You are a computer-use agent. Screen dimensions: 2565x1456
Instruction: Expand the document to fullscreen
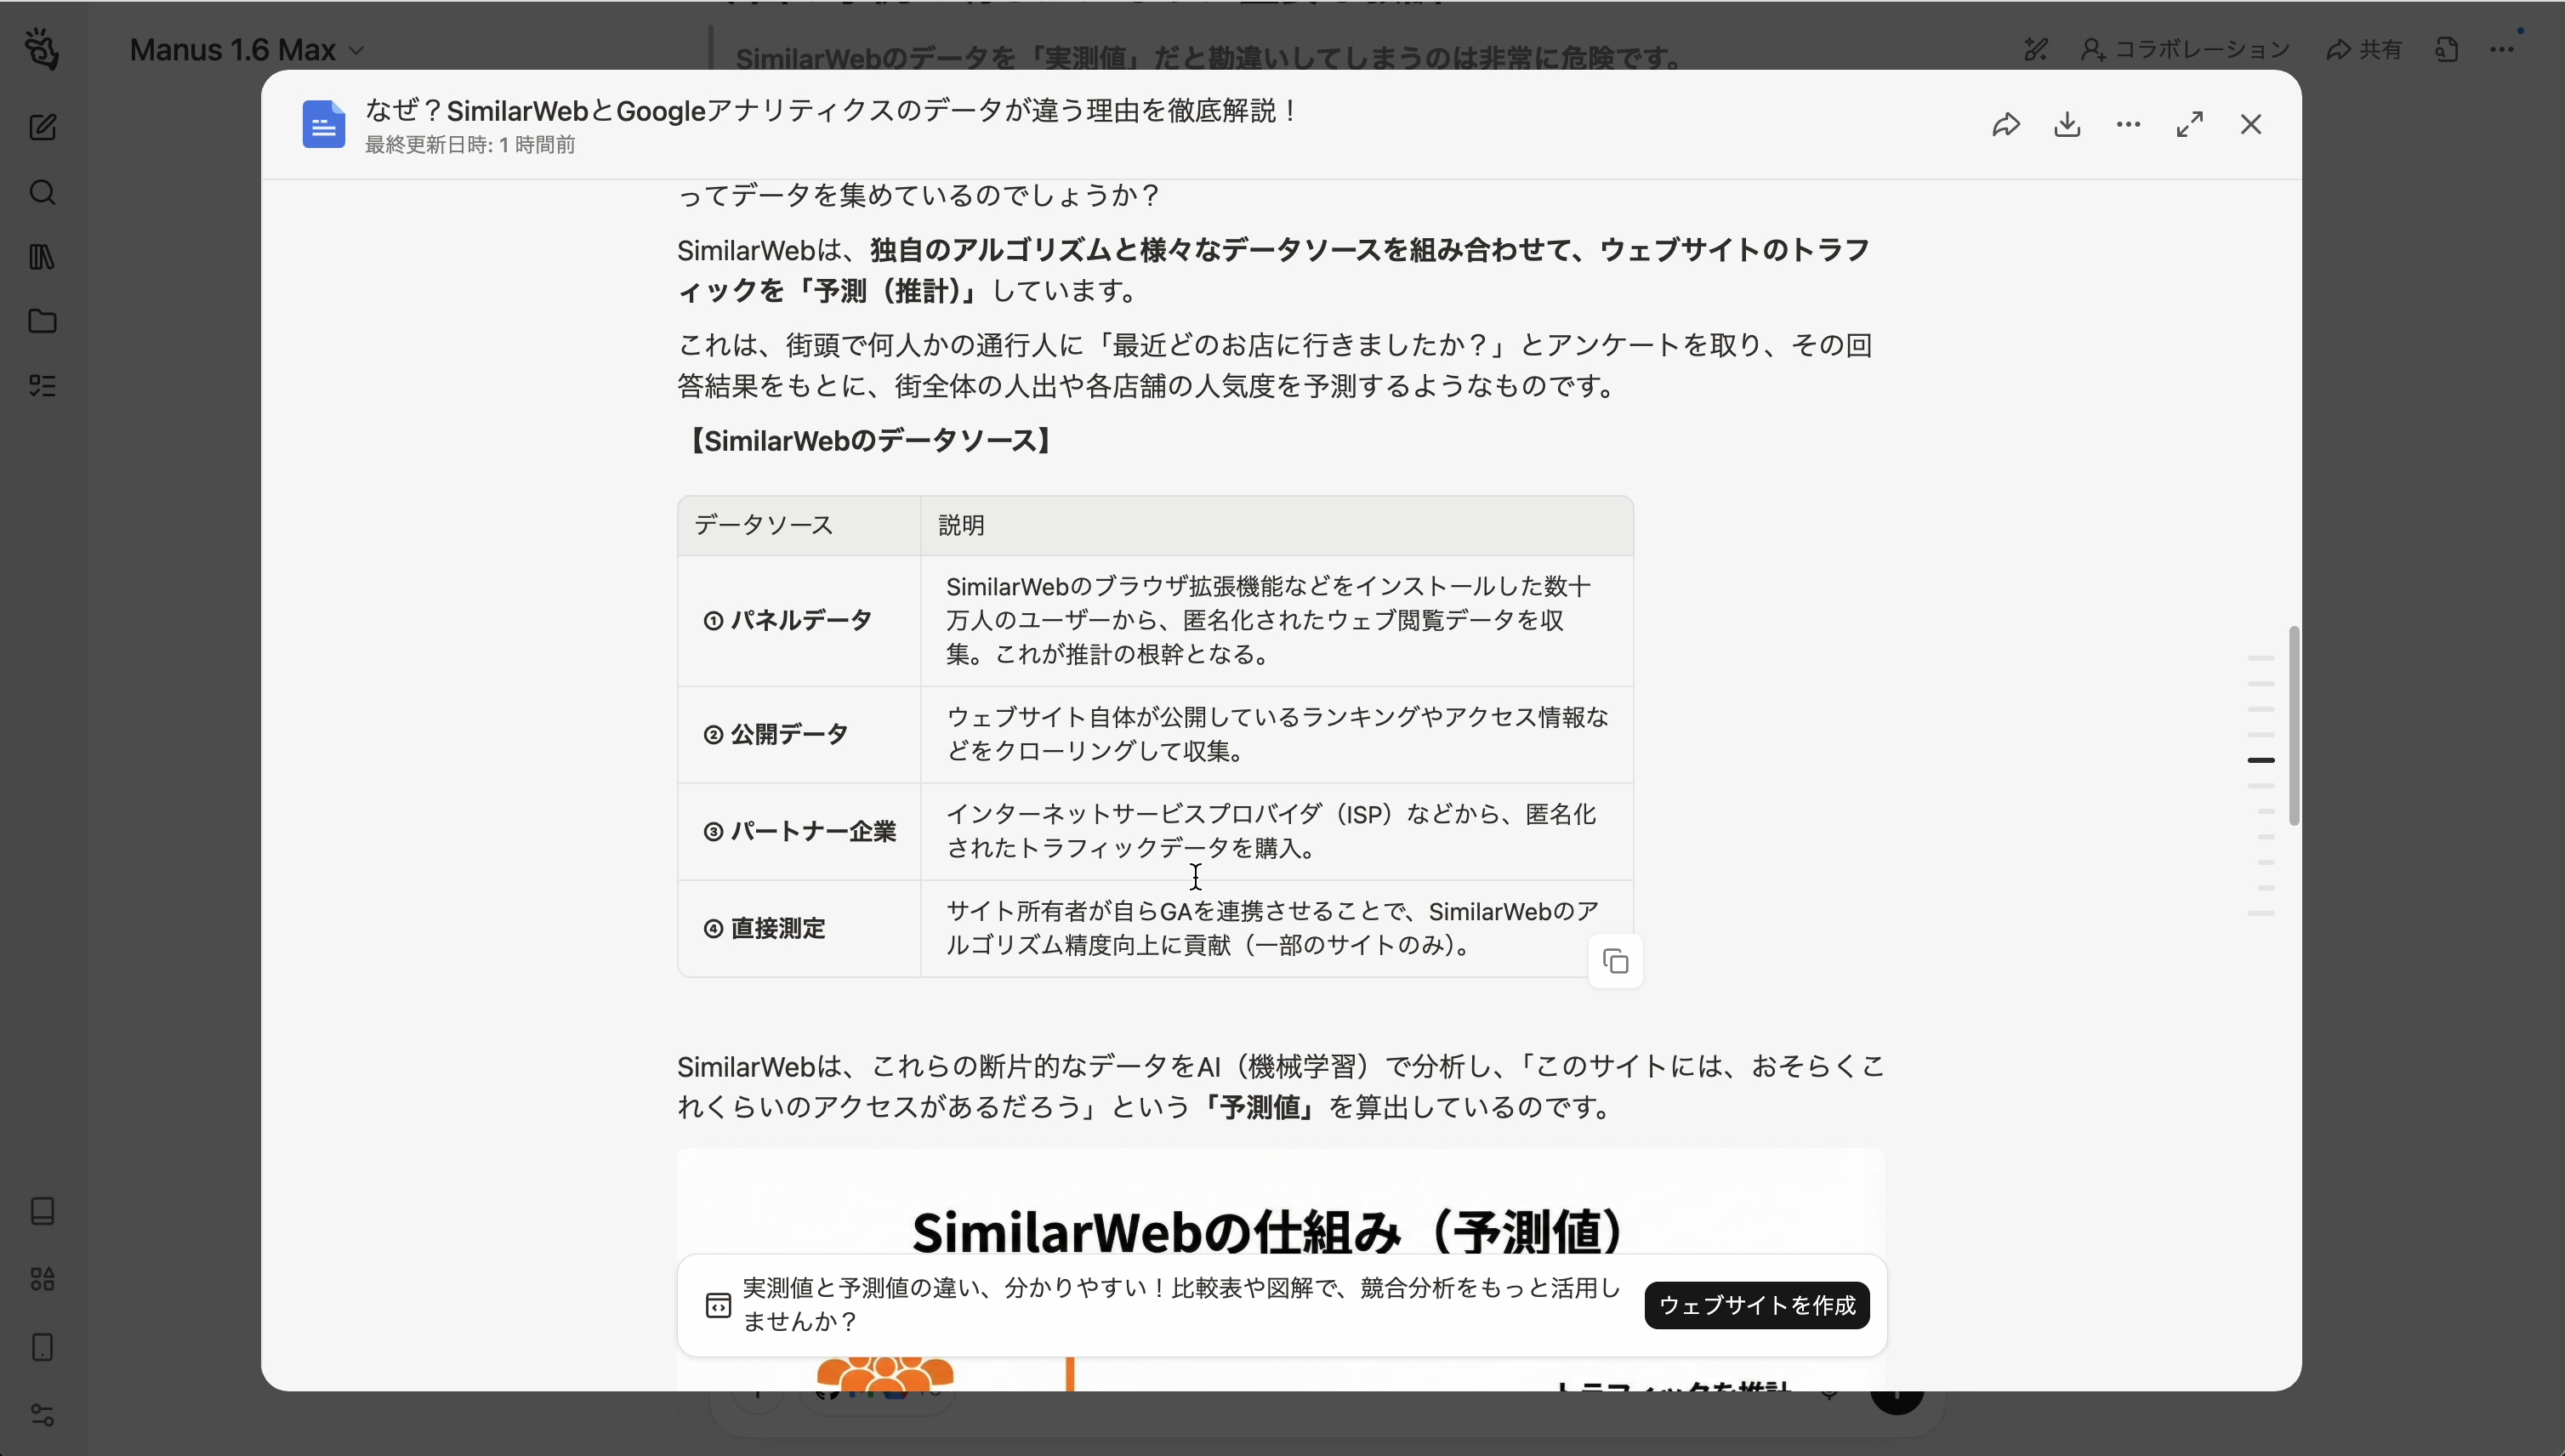tap(2190, 124)
